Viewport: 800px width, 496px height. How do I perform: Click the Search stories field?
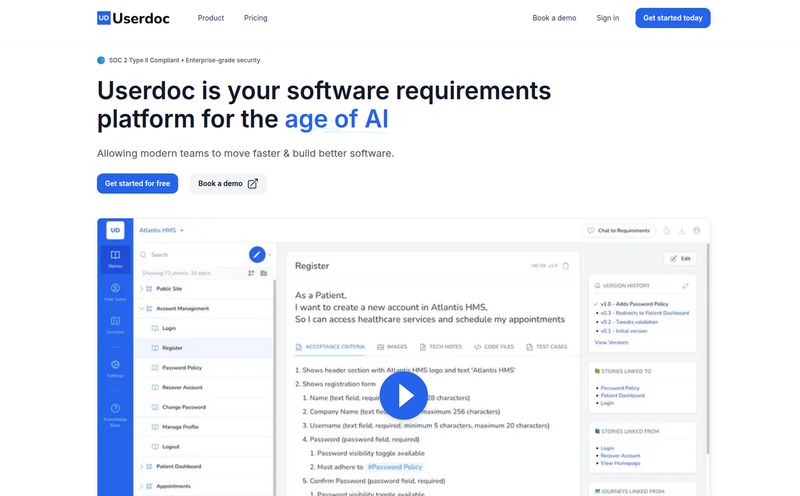[x=193, y=255]
